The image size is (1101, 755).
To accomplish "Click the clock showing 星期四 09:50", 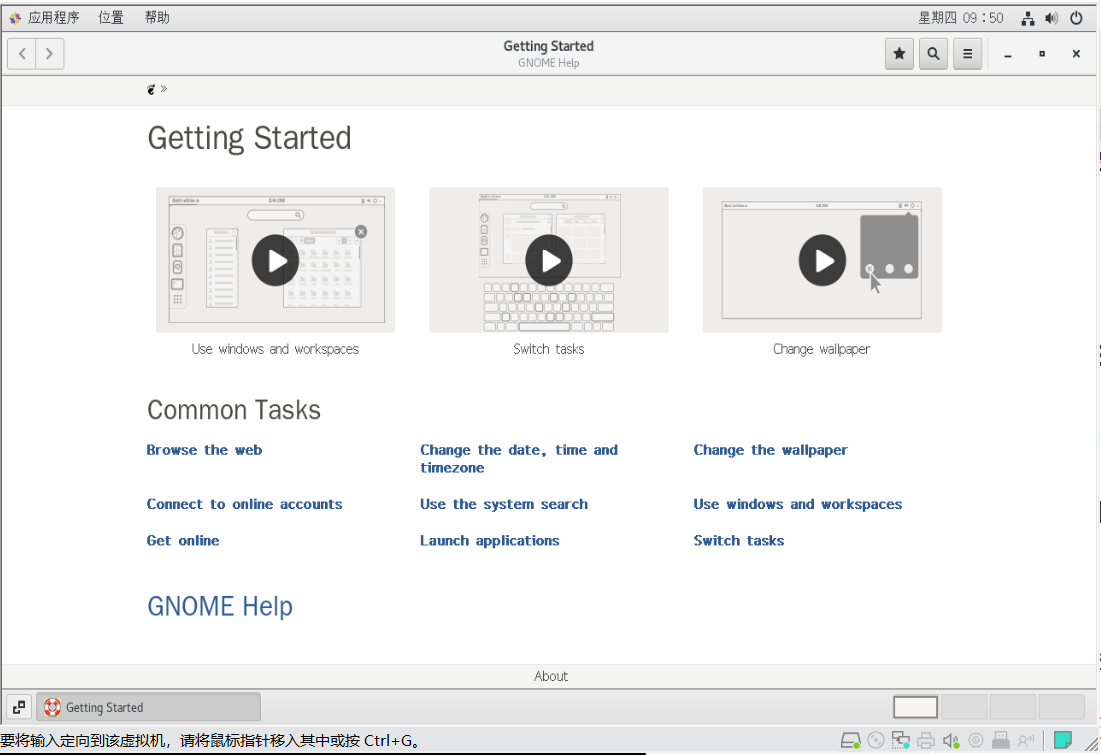I will coord(961,18).
